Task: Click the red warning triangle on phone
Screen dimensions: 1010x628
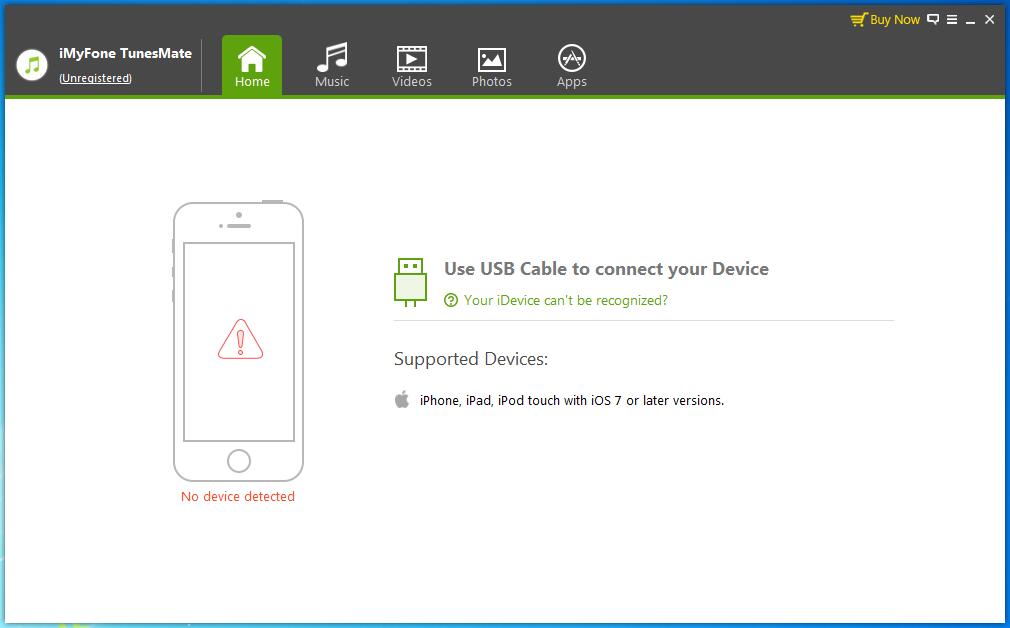Action: (240, 340)
